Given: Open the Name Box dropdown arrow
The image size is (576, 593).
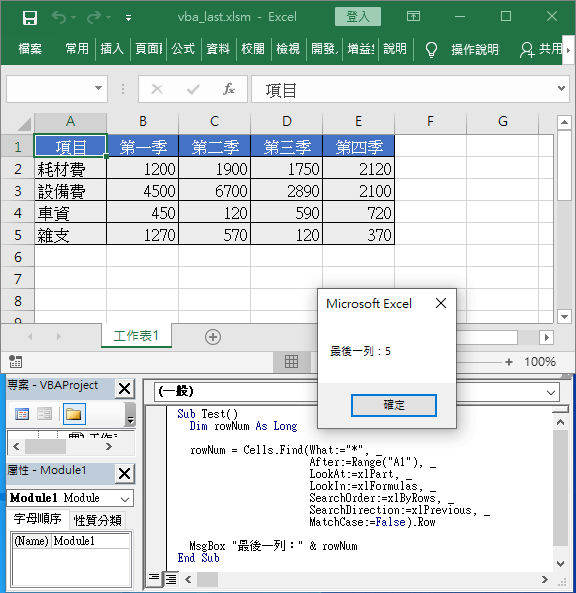Looking at the screenshot, I should 98,88.
